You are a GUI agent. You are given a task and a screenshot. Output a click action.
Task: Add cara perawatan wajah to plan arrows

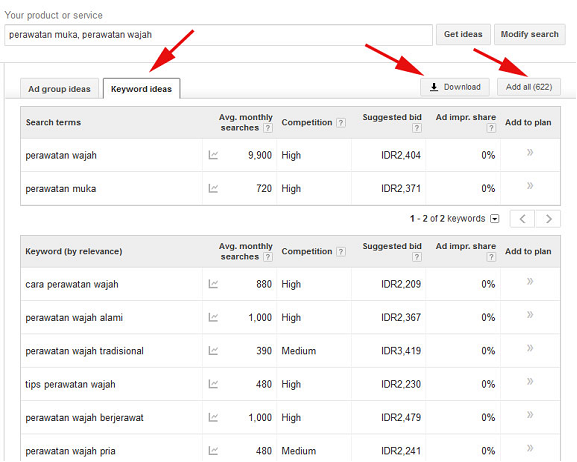[x=530, y=282]
